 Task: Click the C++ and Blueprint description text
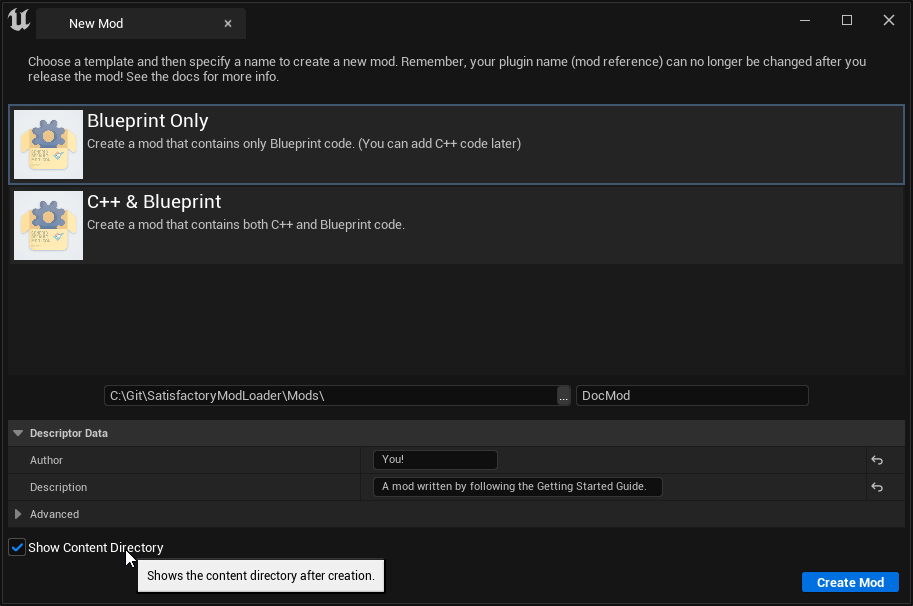[246, 225]
